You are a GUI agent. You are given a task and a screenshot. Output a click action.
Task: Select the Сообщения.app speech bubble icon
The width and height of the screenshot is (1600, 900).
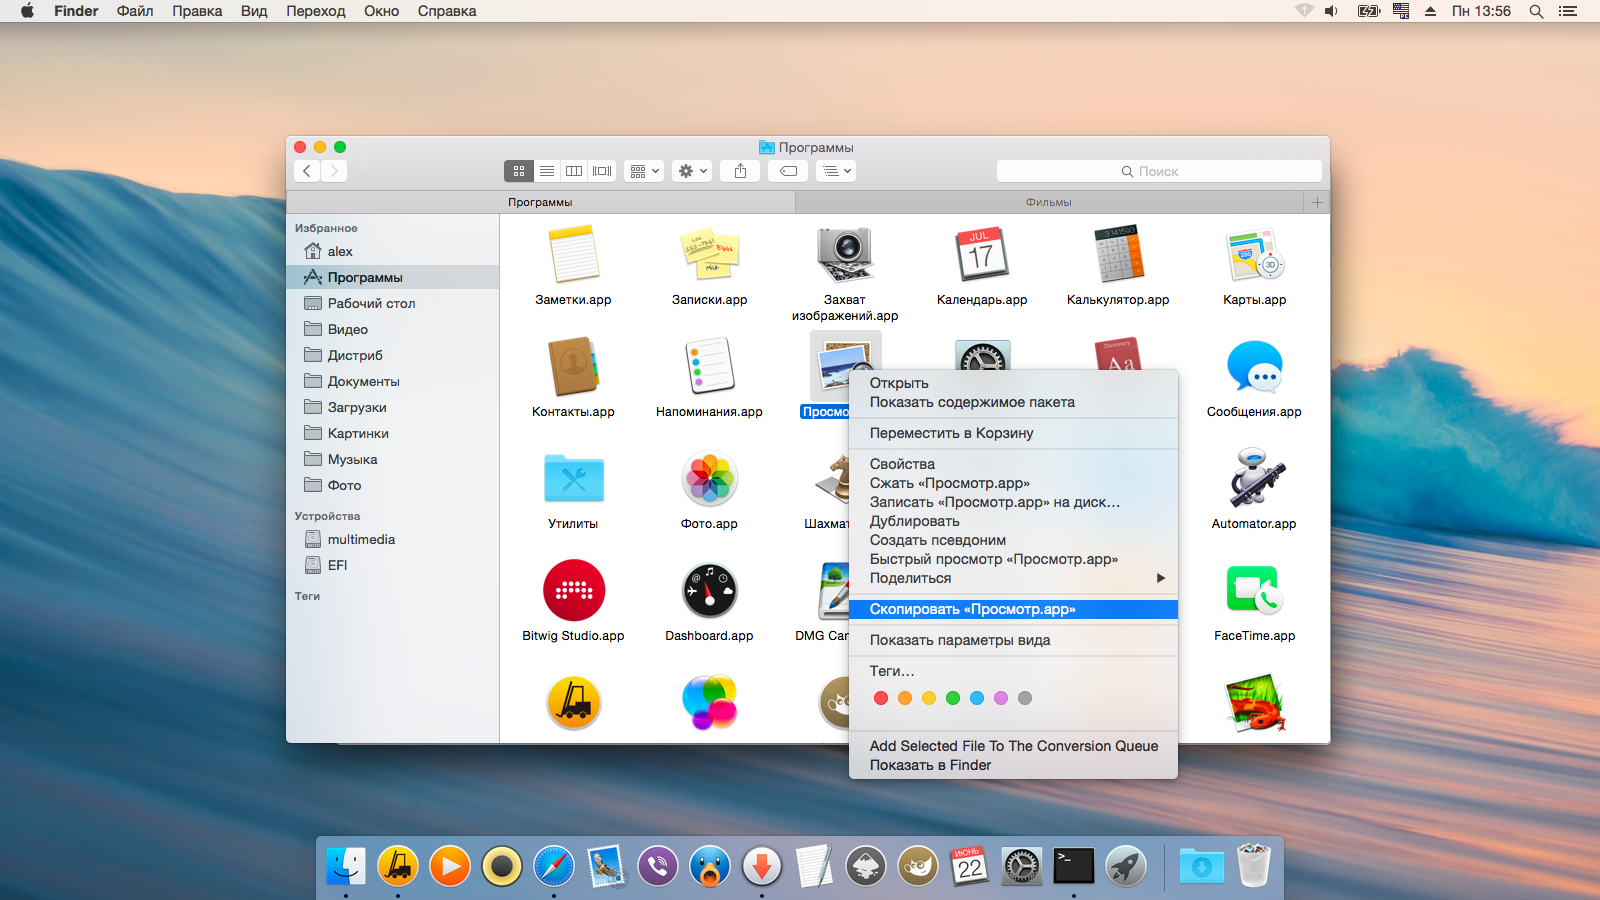[x=1254, y=366]
